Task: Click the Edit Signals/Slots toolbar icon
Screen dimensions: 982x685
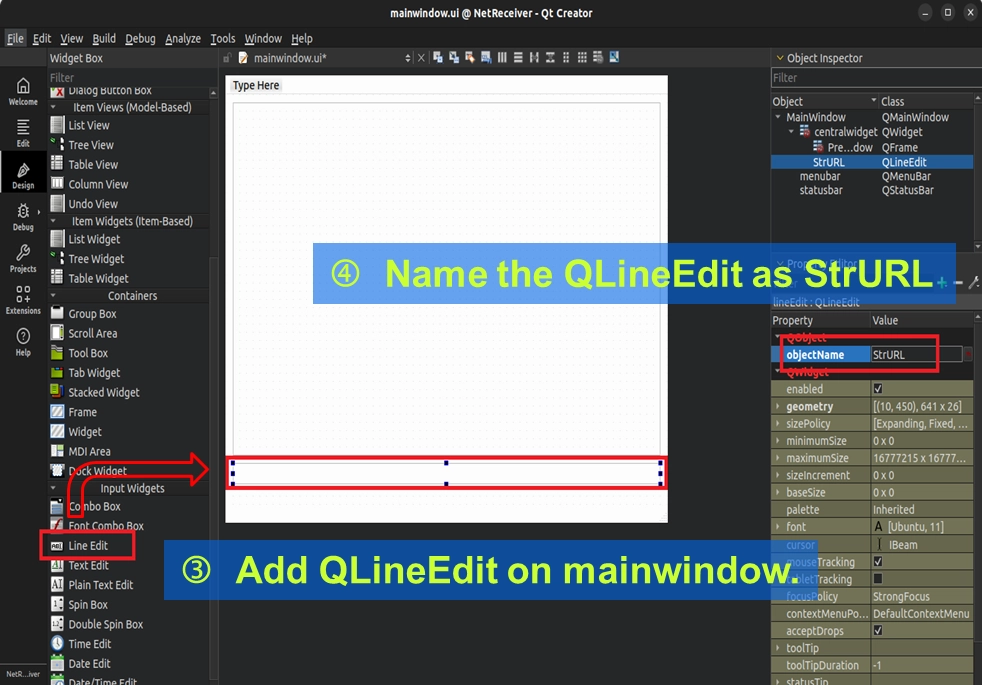Action: (x=453, y=58)
